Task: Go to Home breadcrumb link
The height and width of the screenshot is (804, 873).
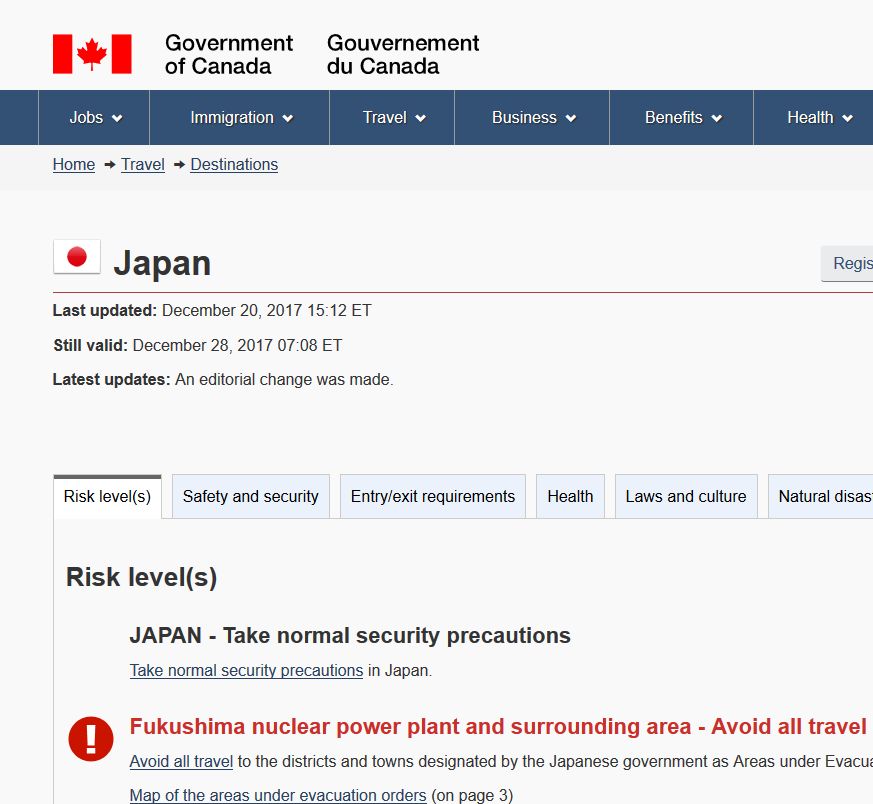Action: pyautogui.click(x=74, y=165)
